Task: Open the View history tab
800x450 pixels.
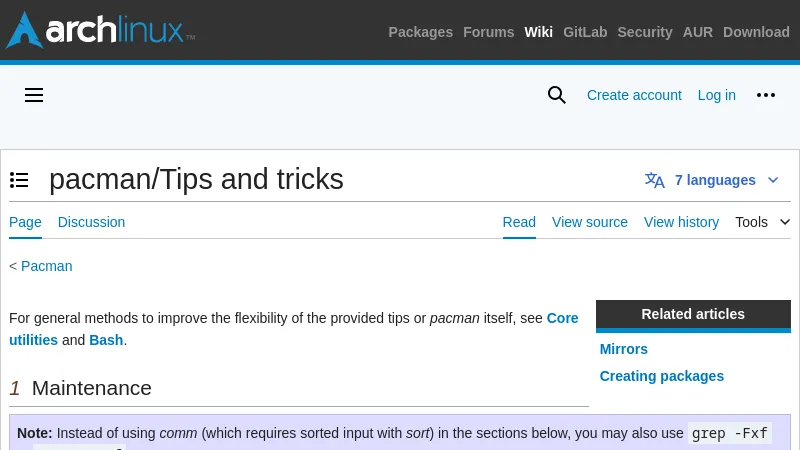Action: (x=681, y=222)
